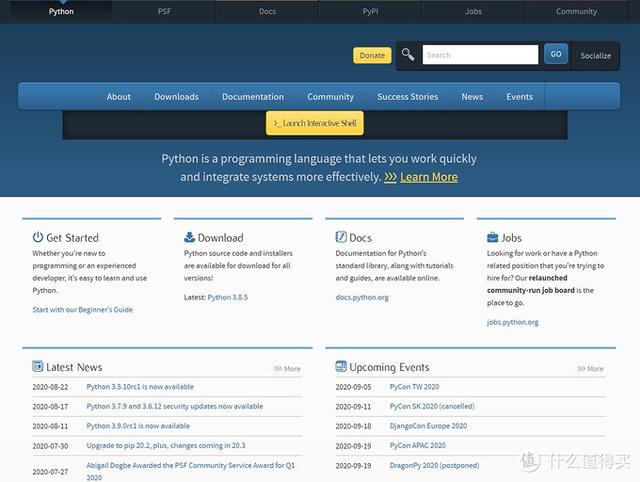The height and width of the screenshot is (482, 640).
Task: Click the Upcoming Events heading
Action: 389,367
